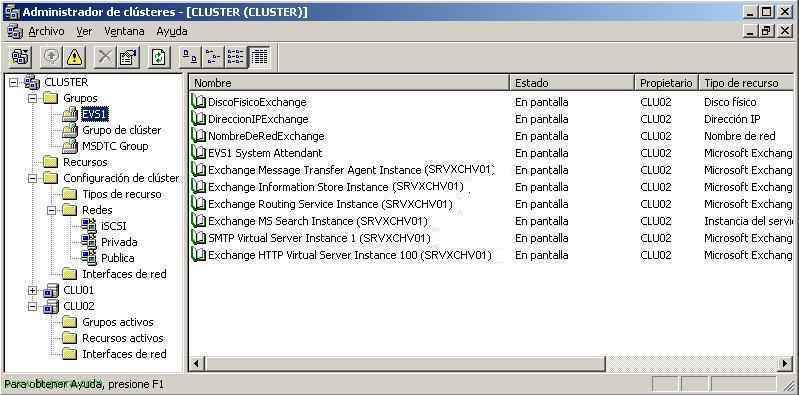Collapse the Configuración de clúster branch
The height and width of the screenshot is (395, 799).
click(33, 178)
